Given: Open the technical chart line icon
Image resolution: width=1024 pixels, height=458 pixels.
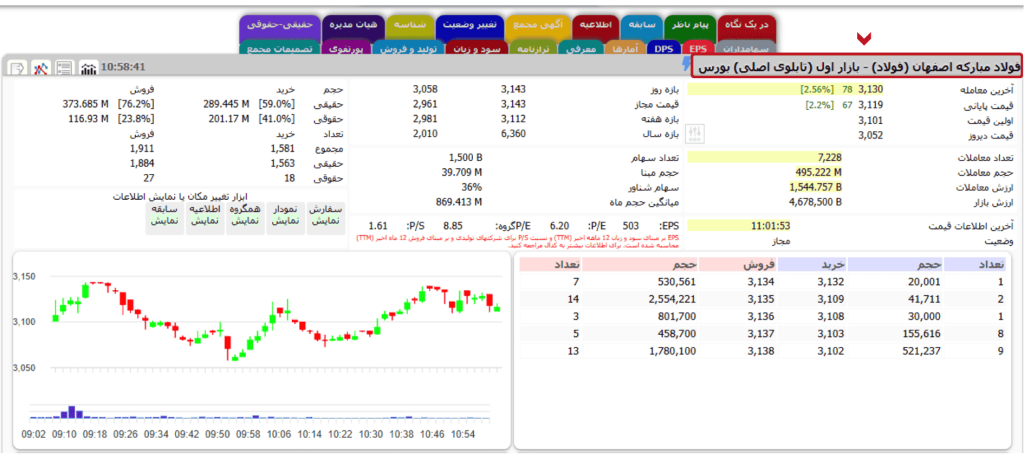Looking at the screenshot, I should pos(41,68).
